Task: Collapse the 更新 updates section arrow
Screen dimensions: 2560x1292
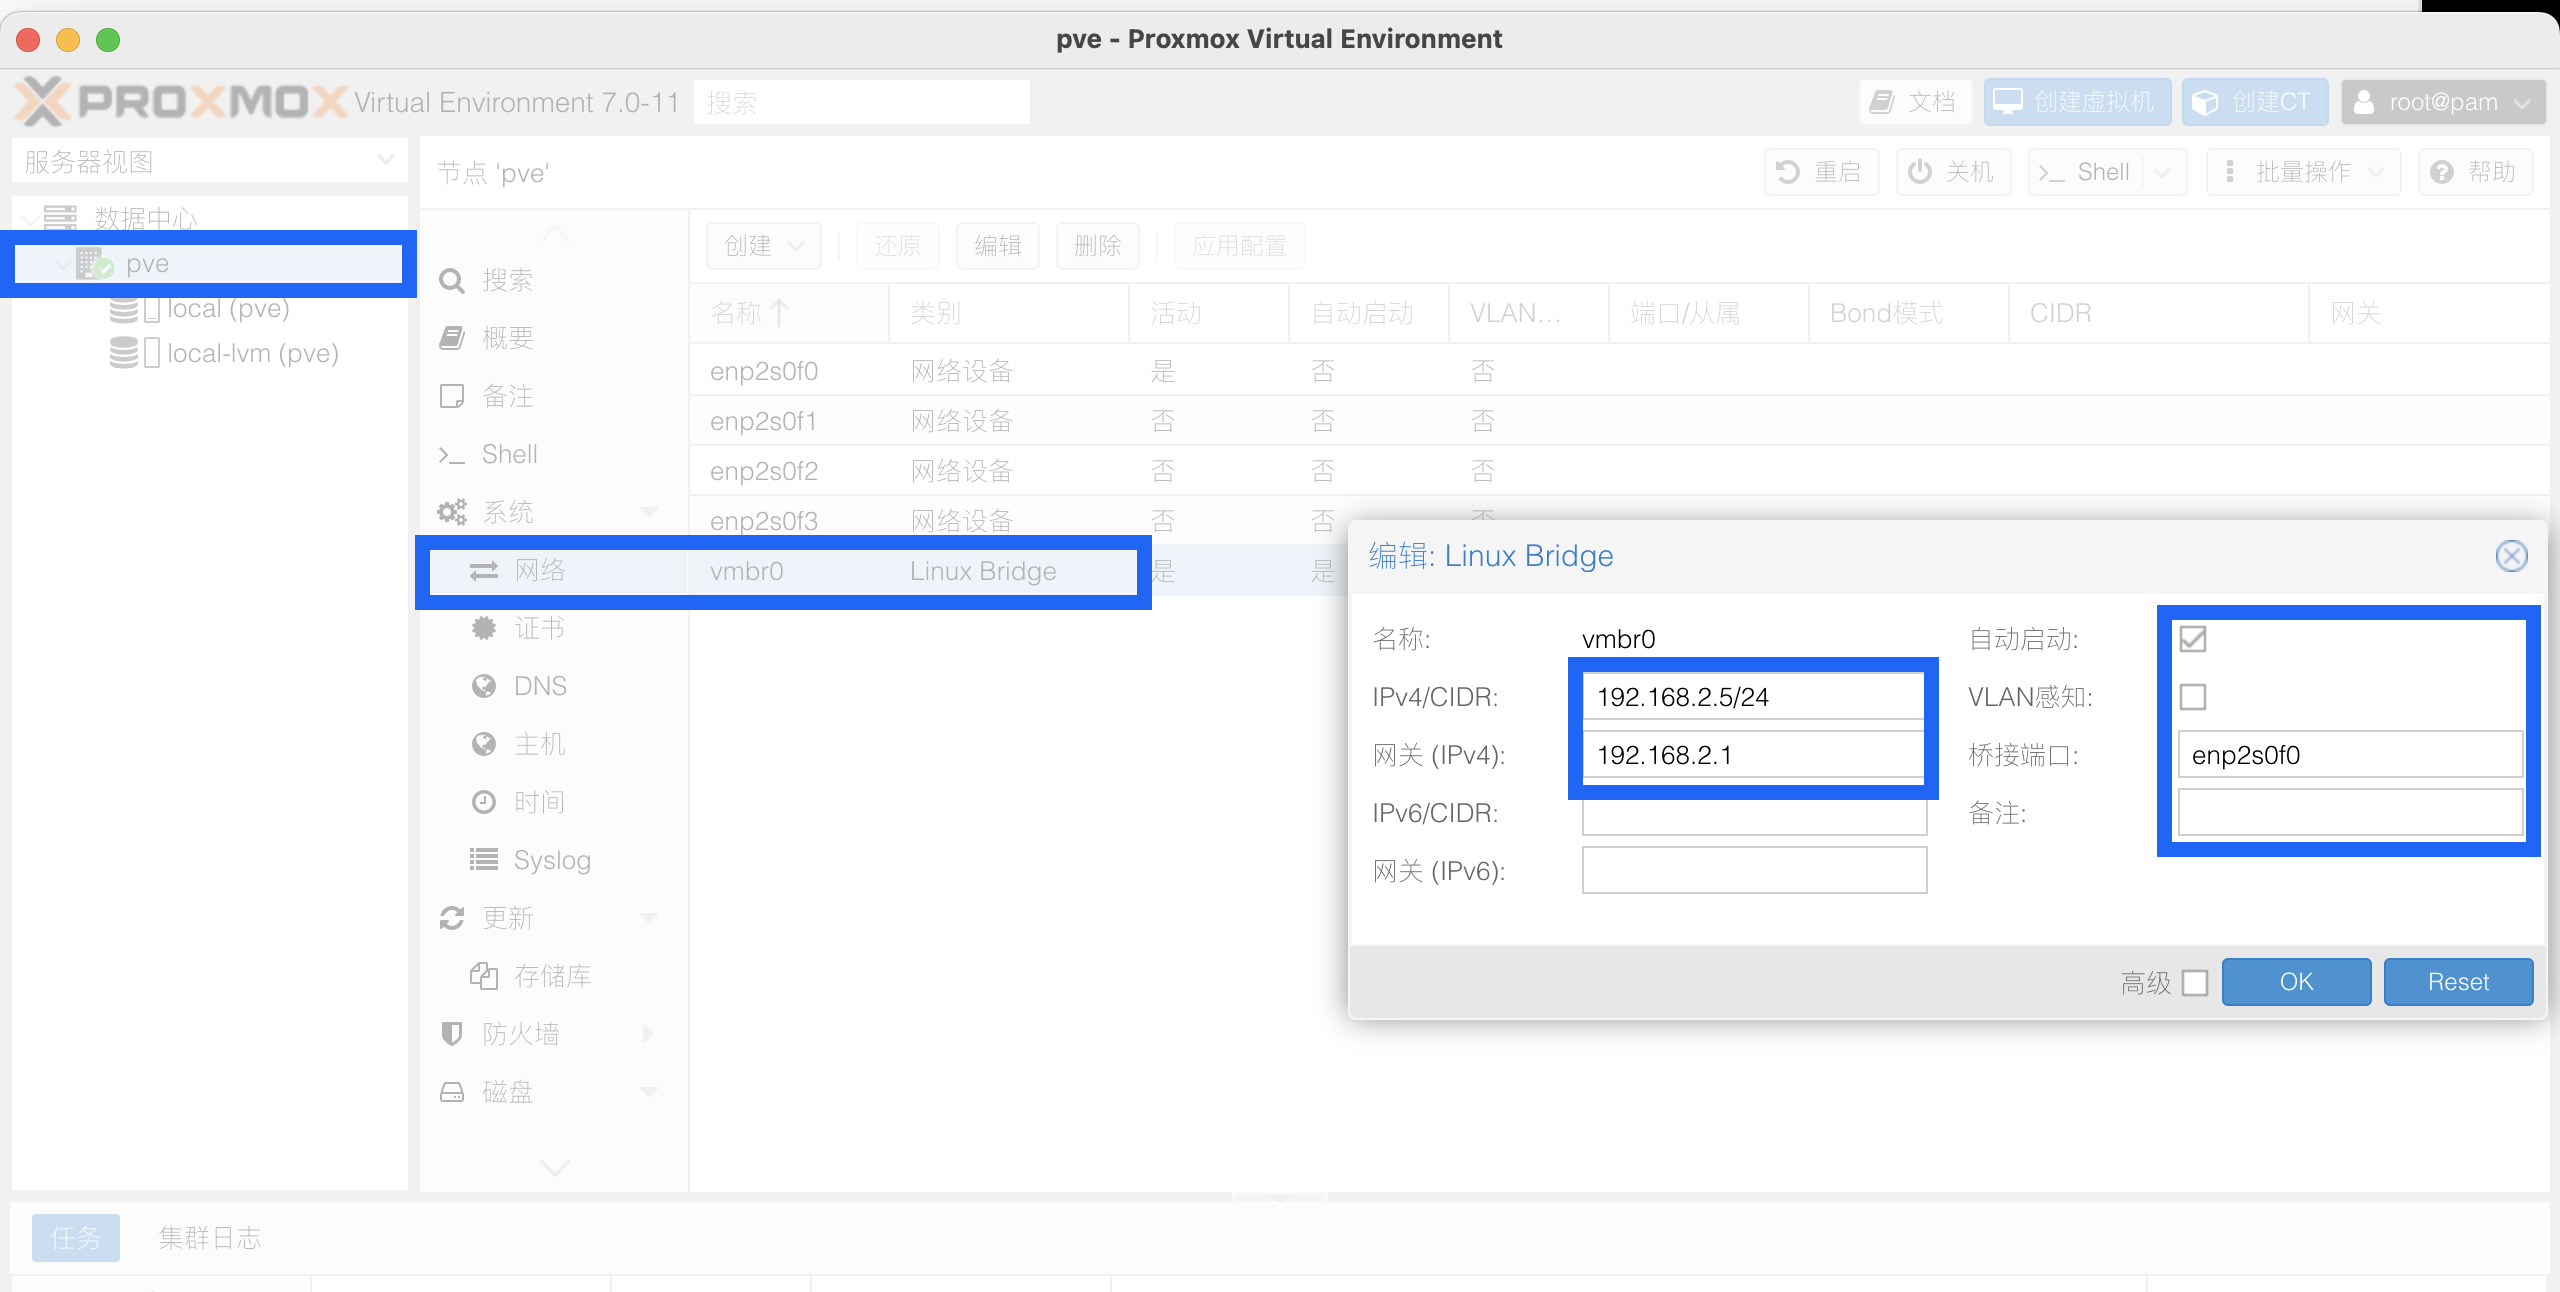Action: tap(648, 918)
